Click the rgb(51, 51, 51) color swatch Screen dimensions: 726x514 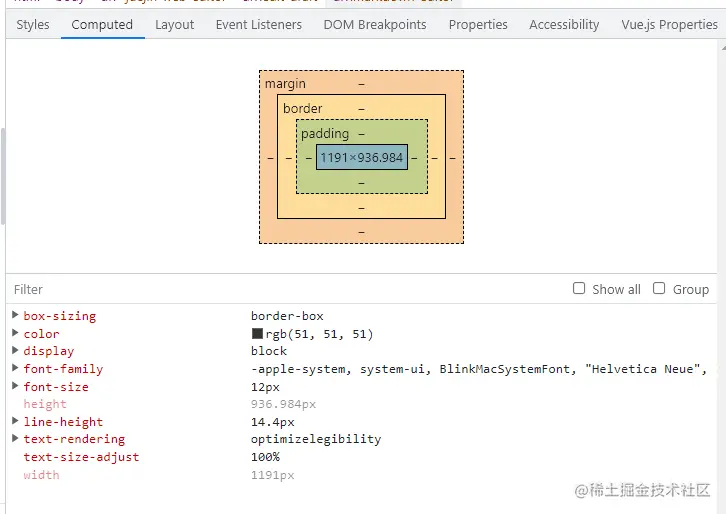pyautogui.click(x=257, y=333)
